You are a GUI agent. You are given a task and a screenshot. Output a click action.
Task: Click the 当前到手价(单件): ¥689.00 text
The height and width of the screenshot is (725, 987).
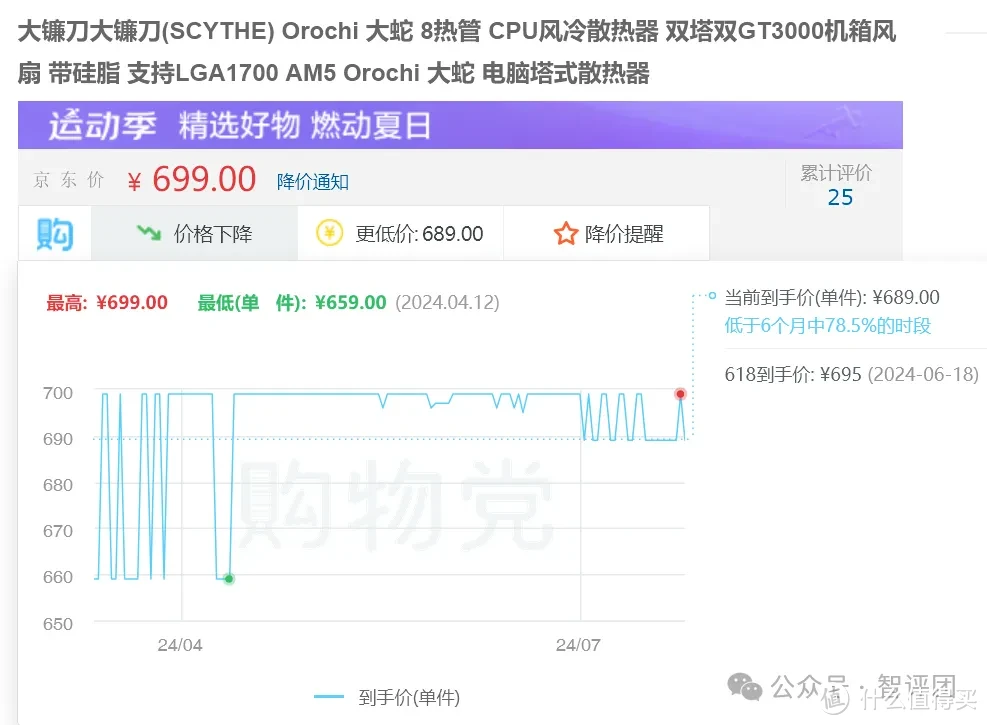[832, 297]
